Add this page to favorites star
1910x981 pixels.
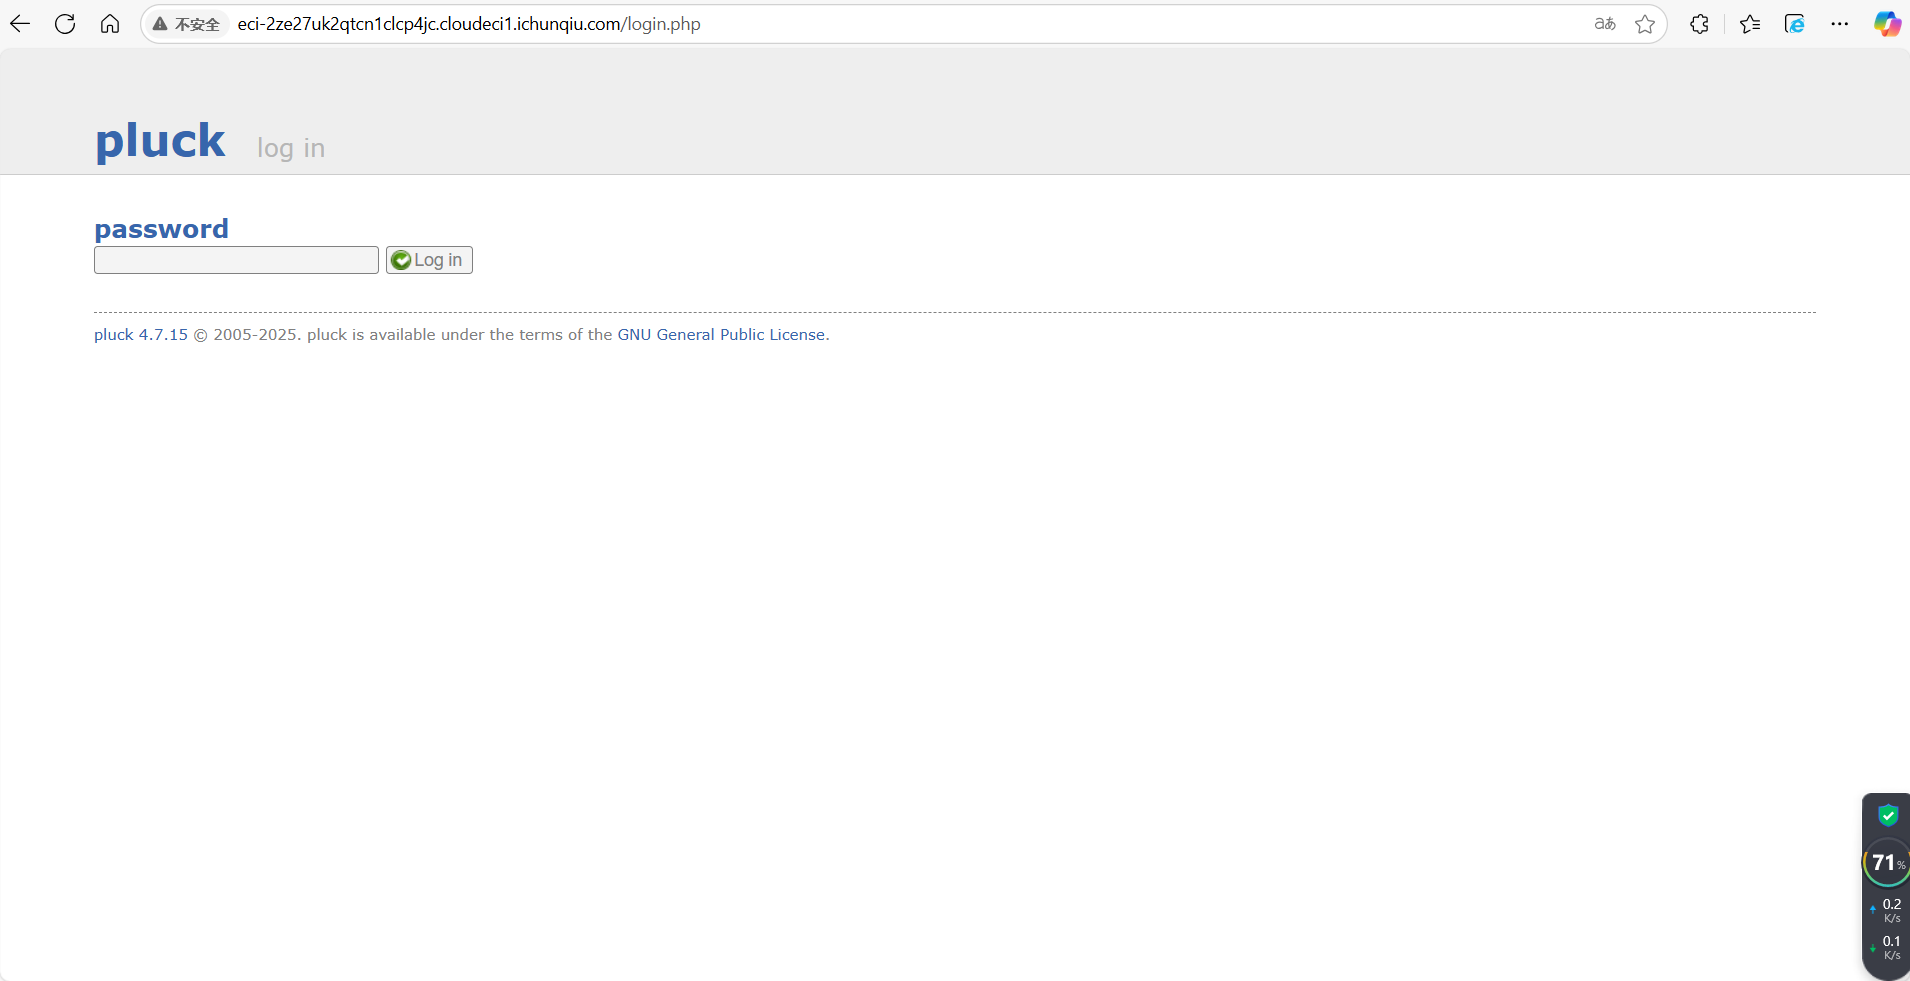(1645, 24)
